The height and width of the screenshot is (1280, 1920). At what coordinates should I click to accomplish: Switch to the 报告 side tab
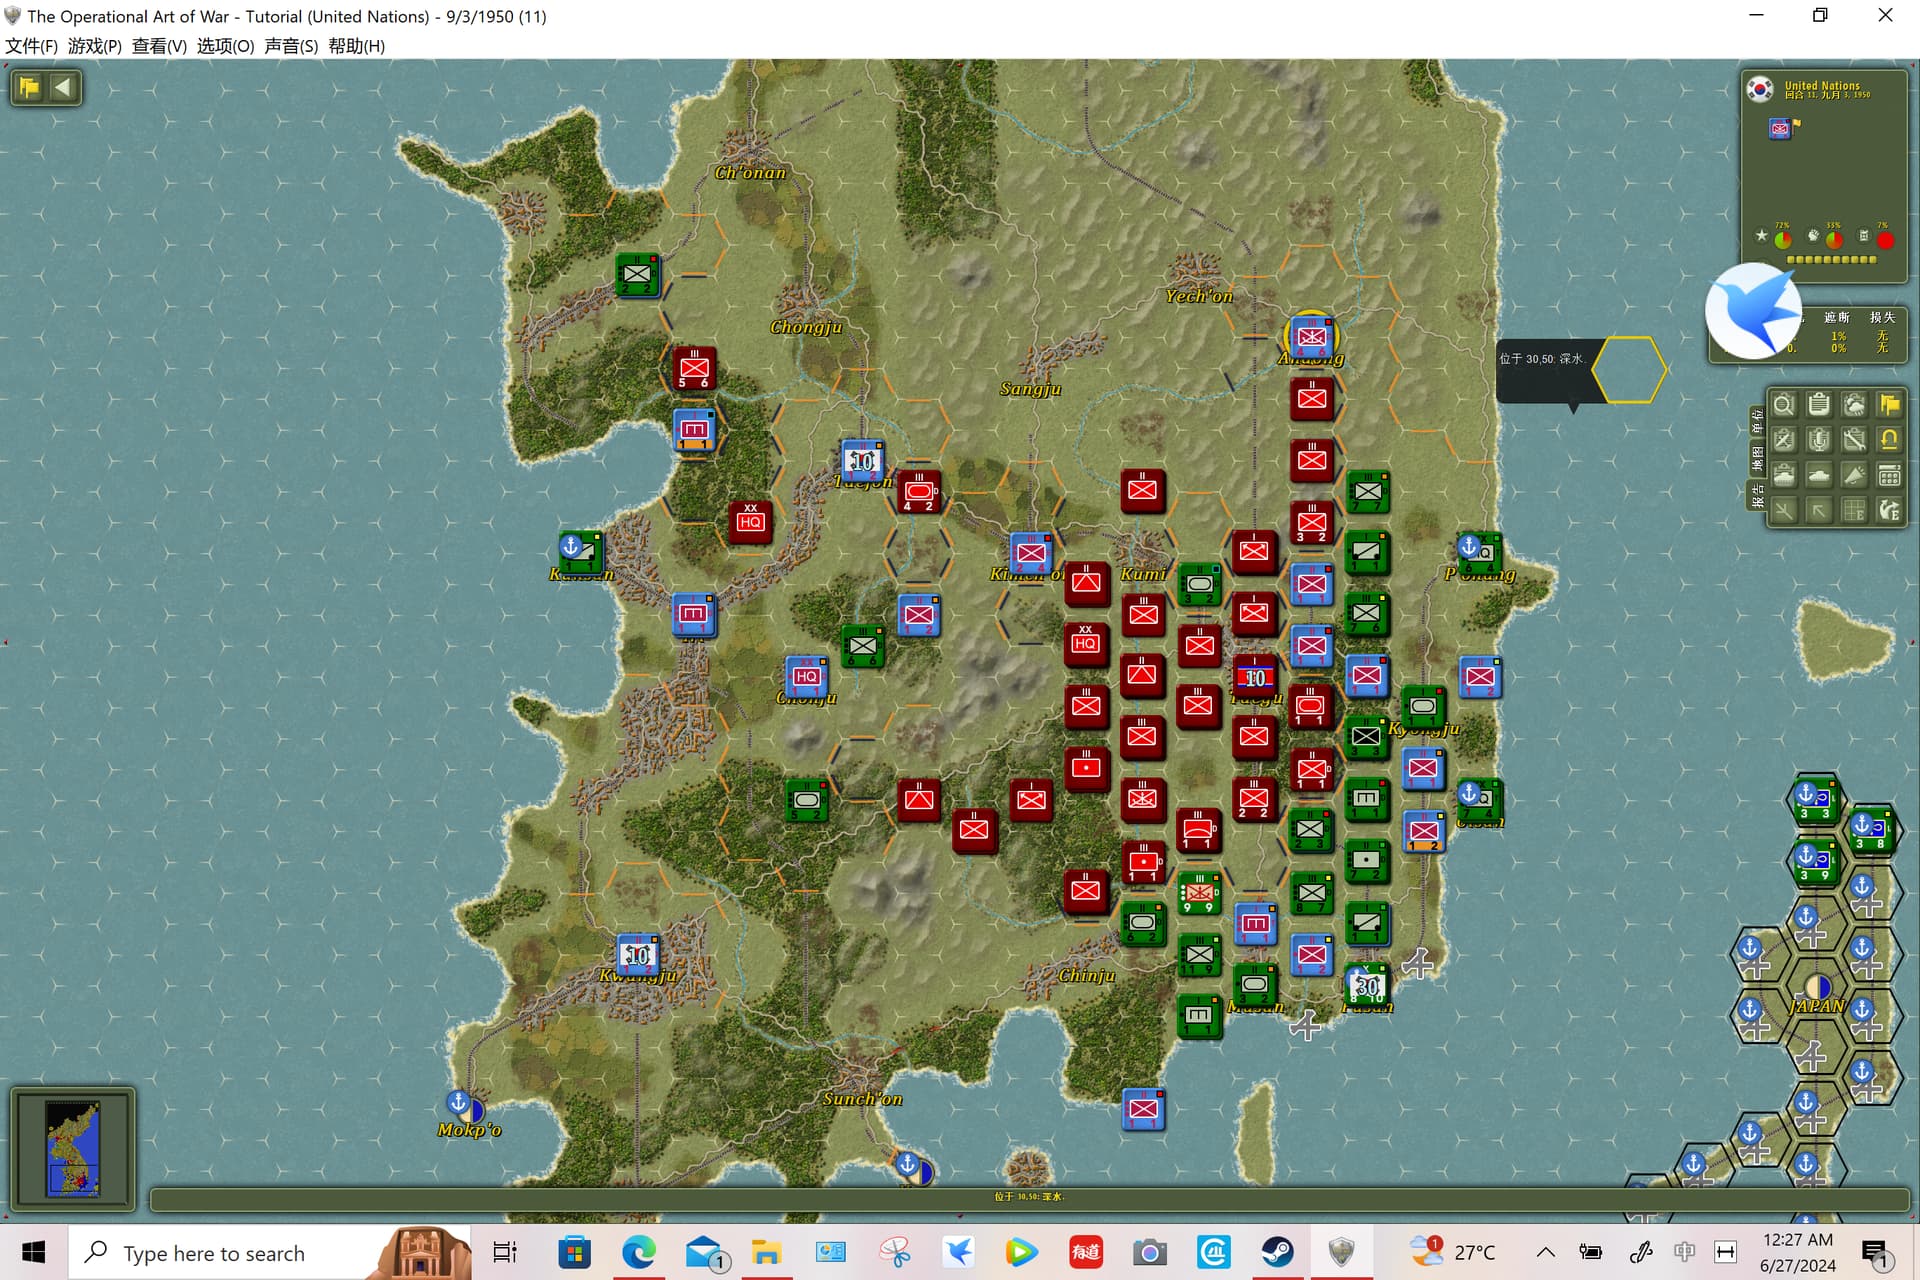pos(1757,496)
